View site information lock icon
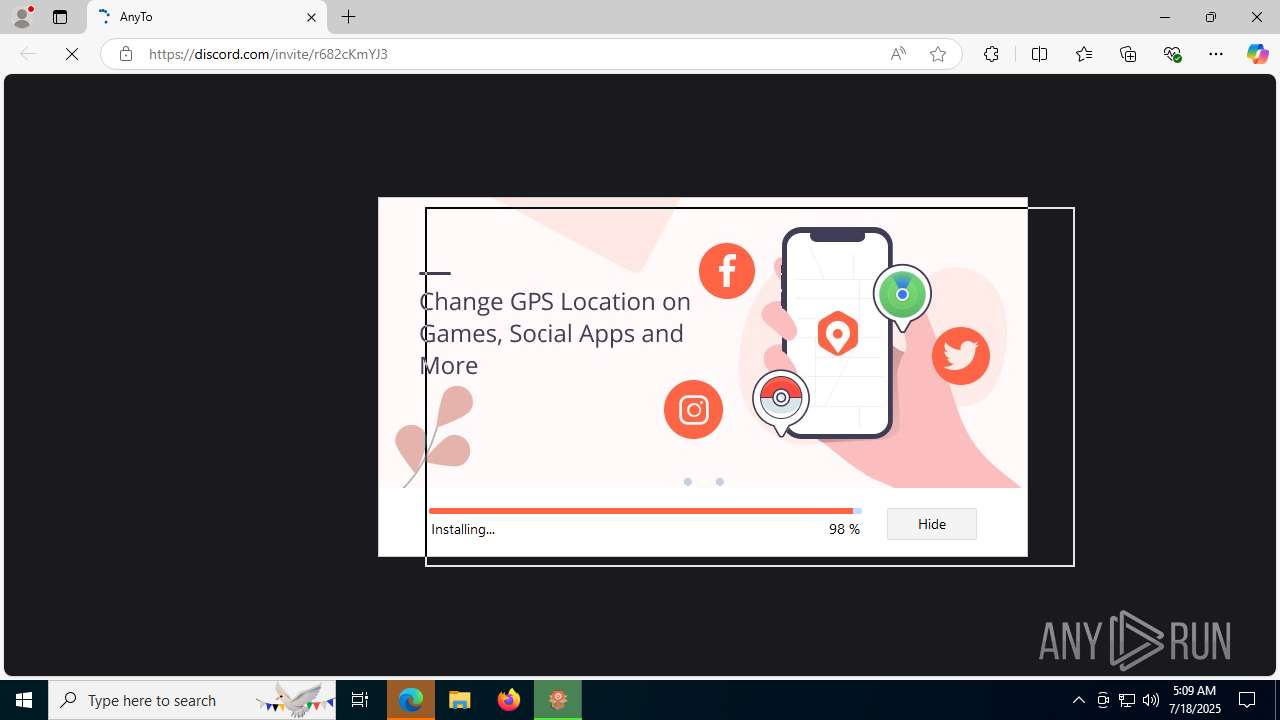Viewport: 1280px width, 720px height. click(x=126, y=54)
